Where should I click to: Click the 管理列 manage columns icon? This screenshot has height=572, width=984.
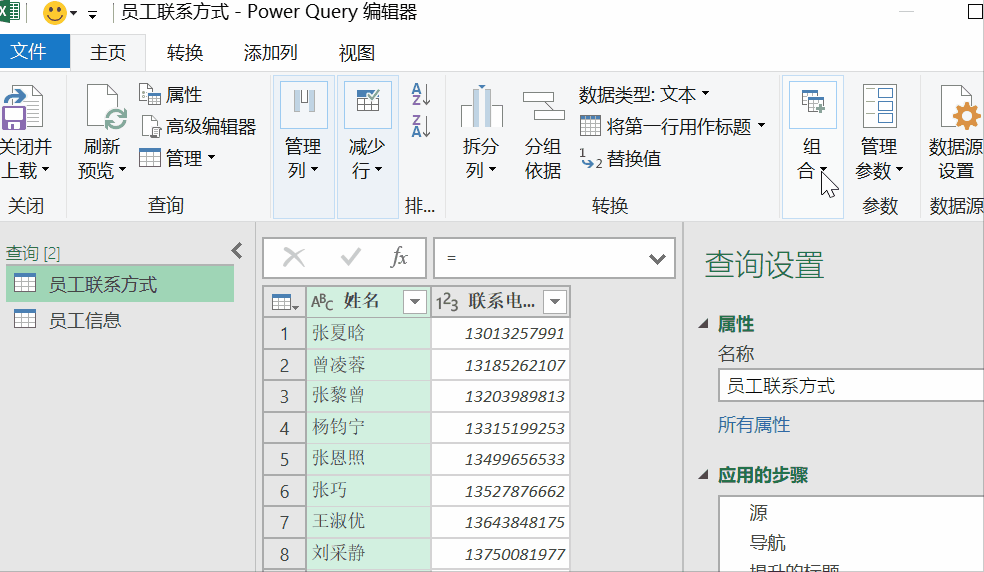click(304, 104)
